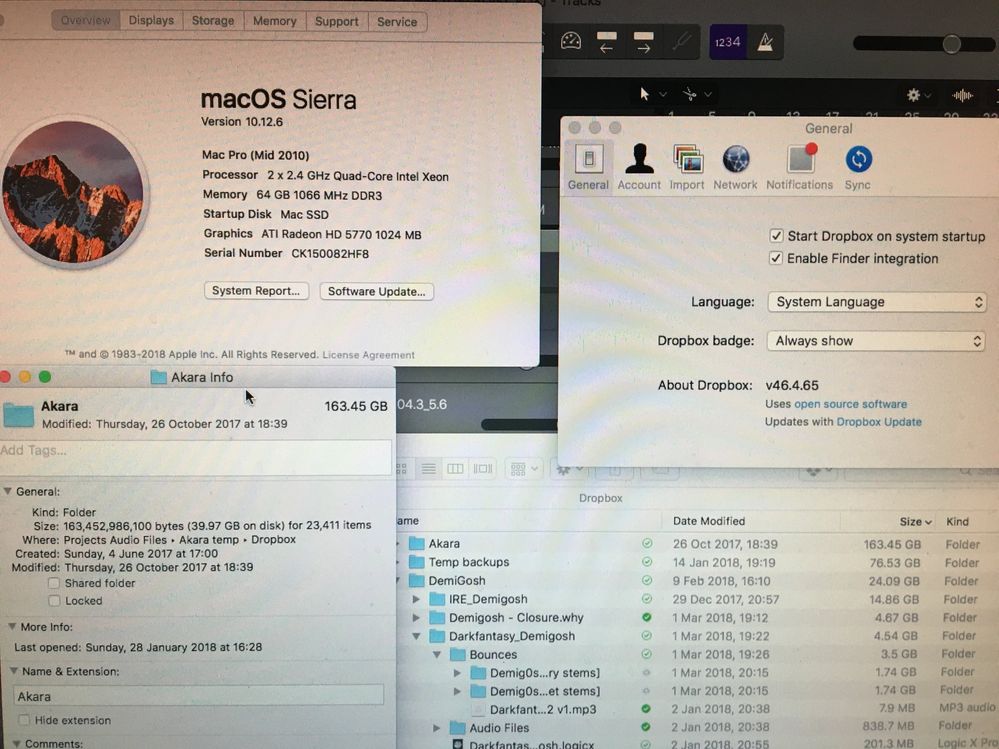Switch to the Memory tab
This screenshot has height=749, width=999.
point(274,21)
